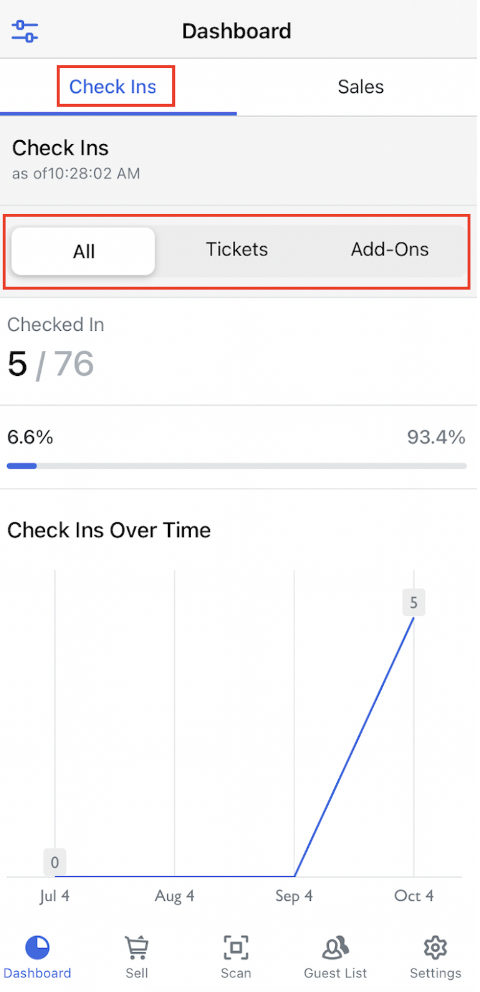480x992 pixels.
Task: Click the Oct 4 axis label
Action: coord(414,896)
